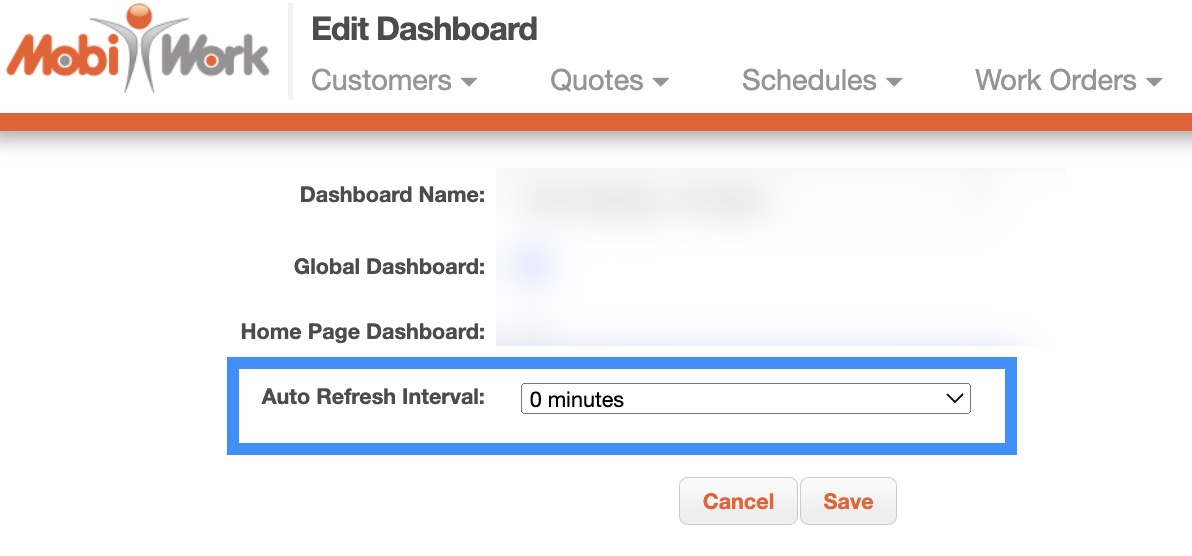Click the Dashboard Name label
This screenshot has height=556, width=1192.
pos(392,195)
